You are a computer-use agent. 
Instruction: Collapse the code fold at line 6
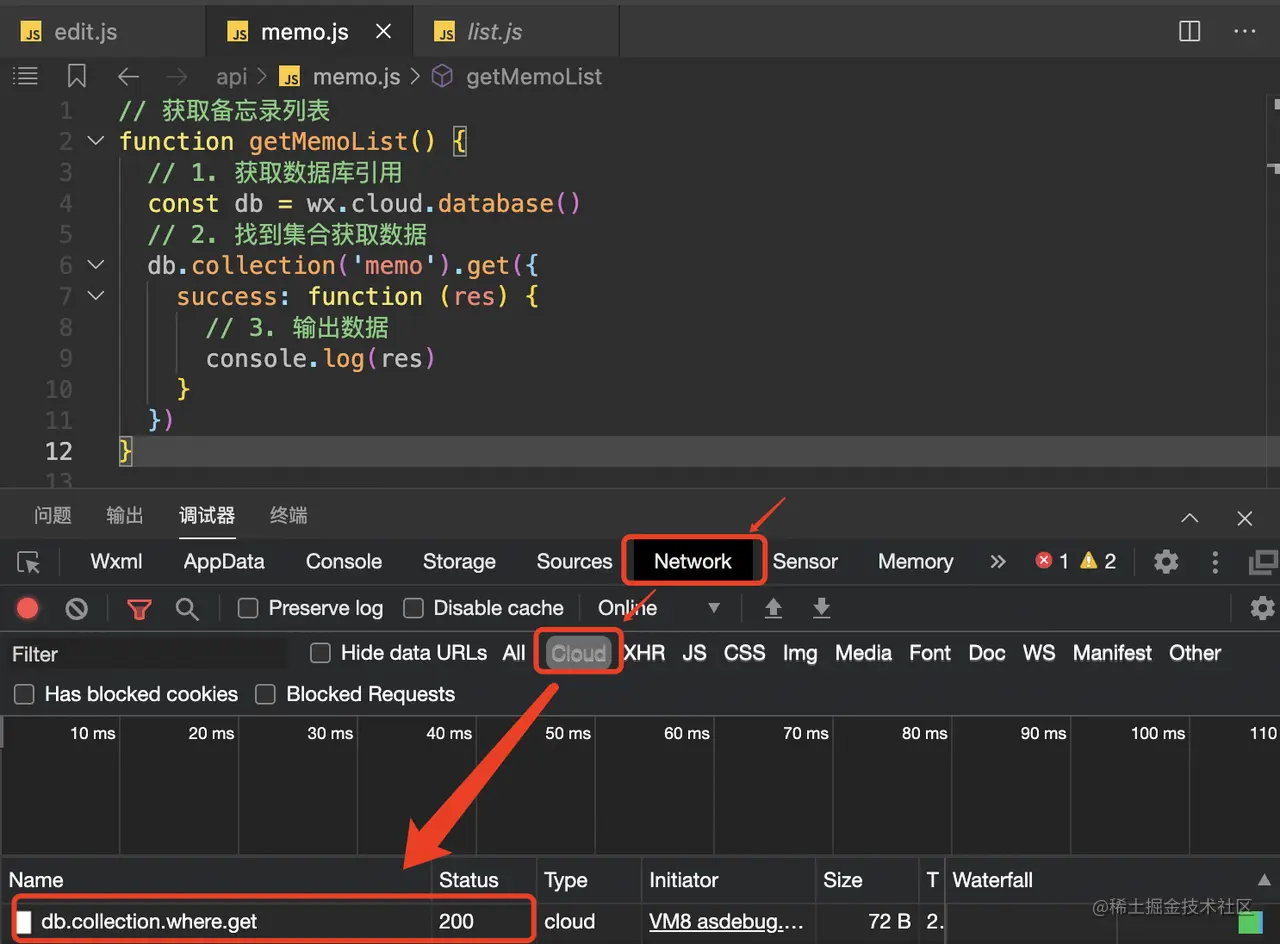click(x=95, y=265)
